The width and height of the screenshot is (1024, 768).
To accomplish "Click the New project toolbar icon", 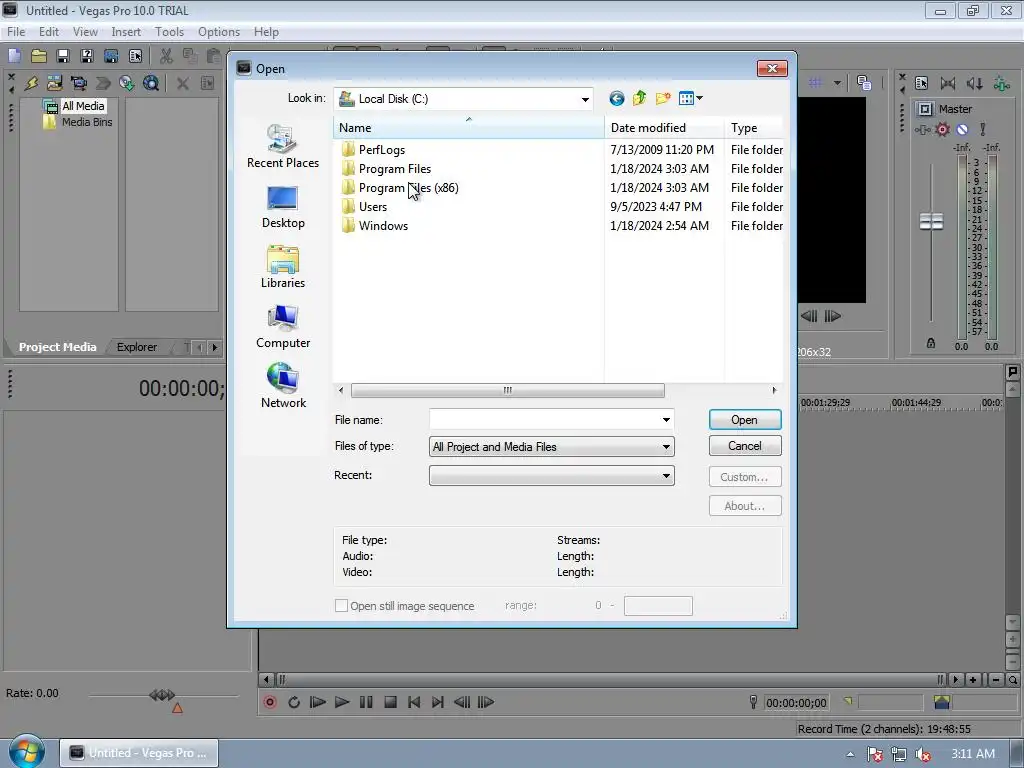I will [x=14, y=56].
